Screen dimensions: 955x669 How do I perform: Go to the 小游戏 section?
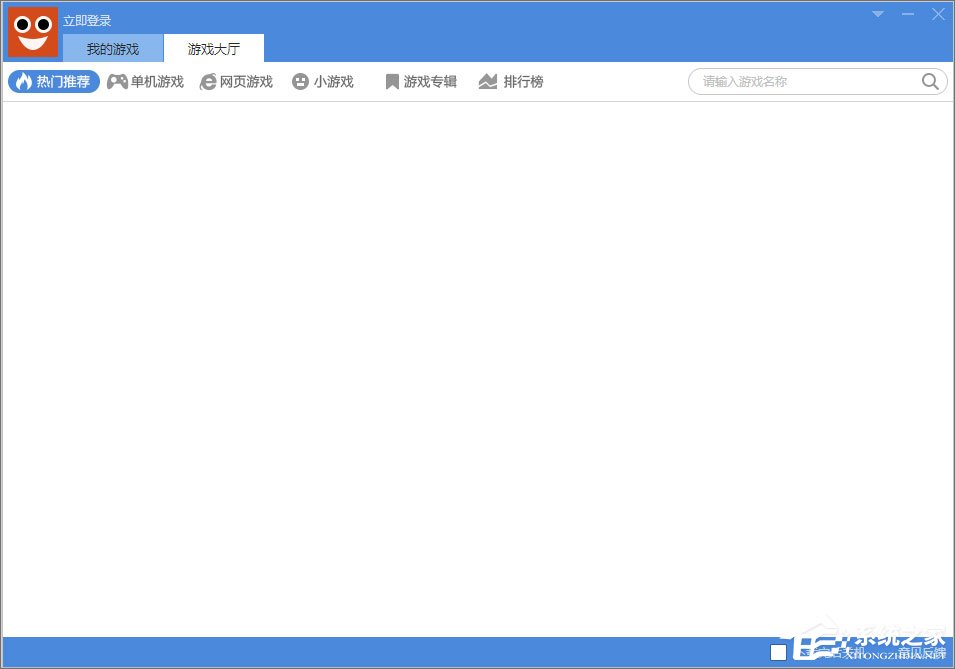323,82
